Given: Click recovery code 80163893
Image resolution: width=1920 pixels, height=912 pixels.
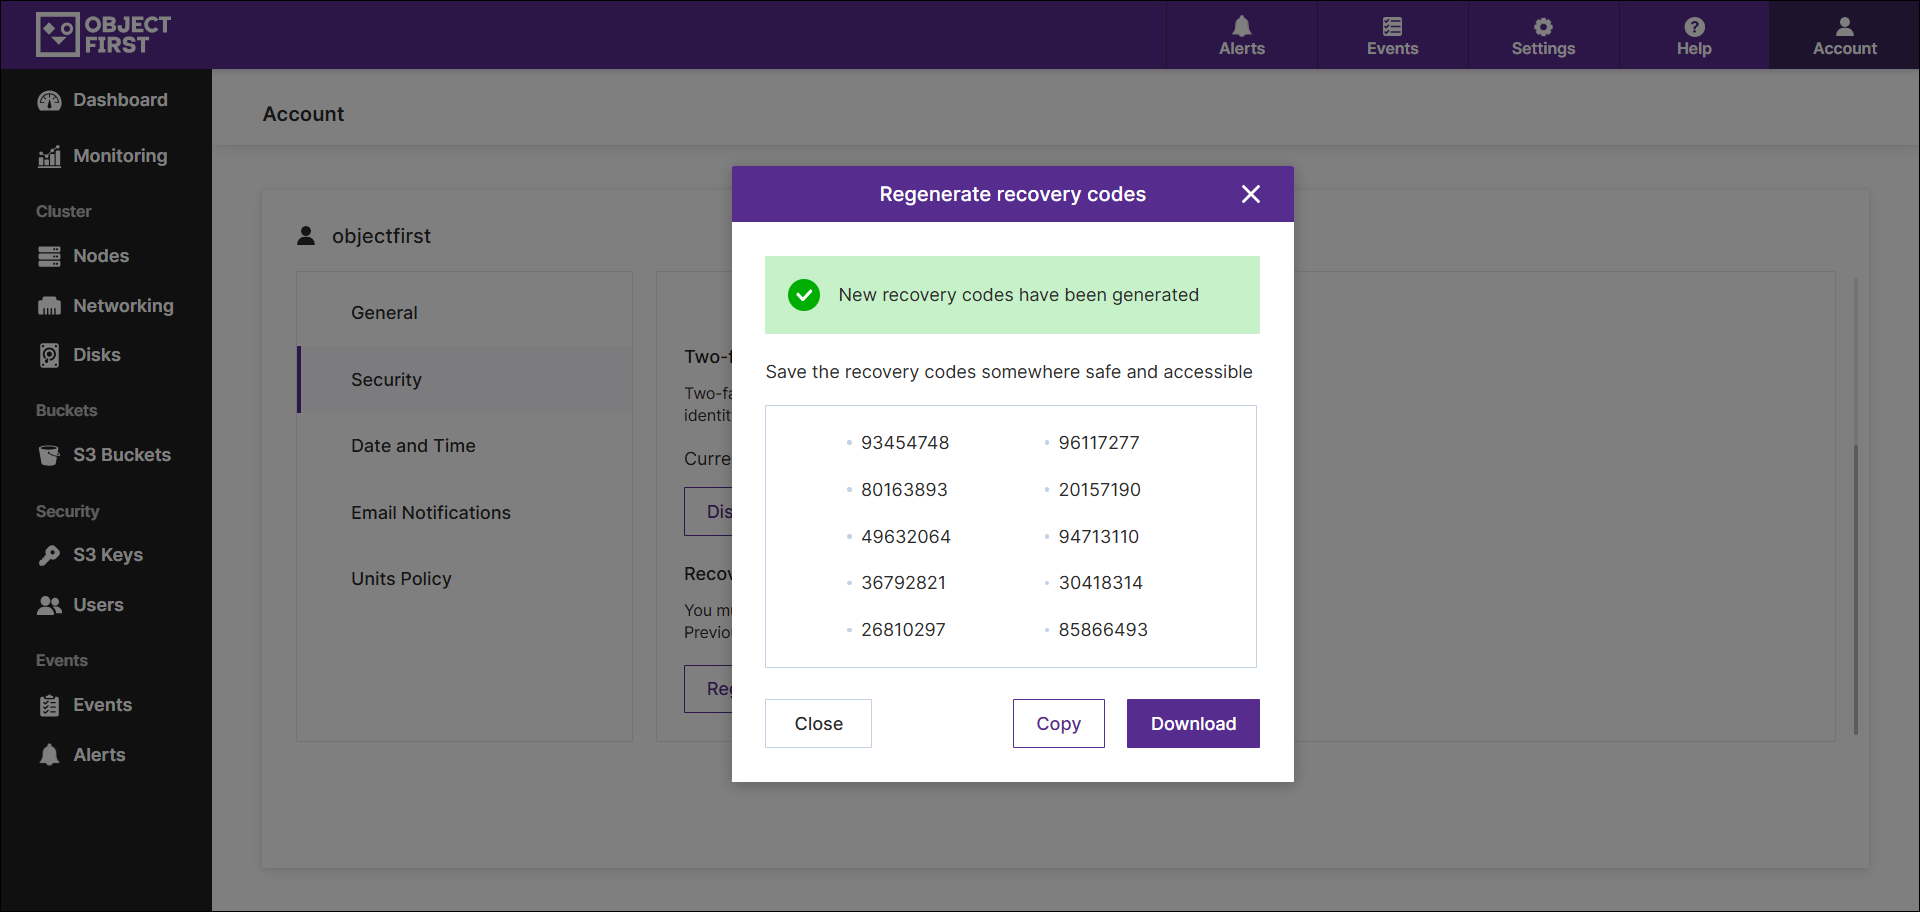Looking at the screenshot, I should [904, 490].
